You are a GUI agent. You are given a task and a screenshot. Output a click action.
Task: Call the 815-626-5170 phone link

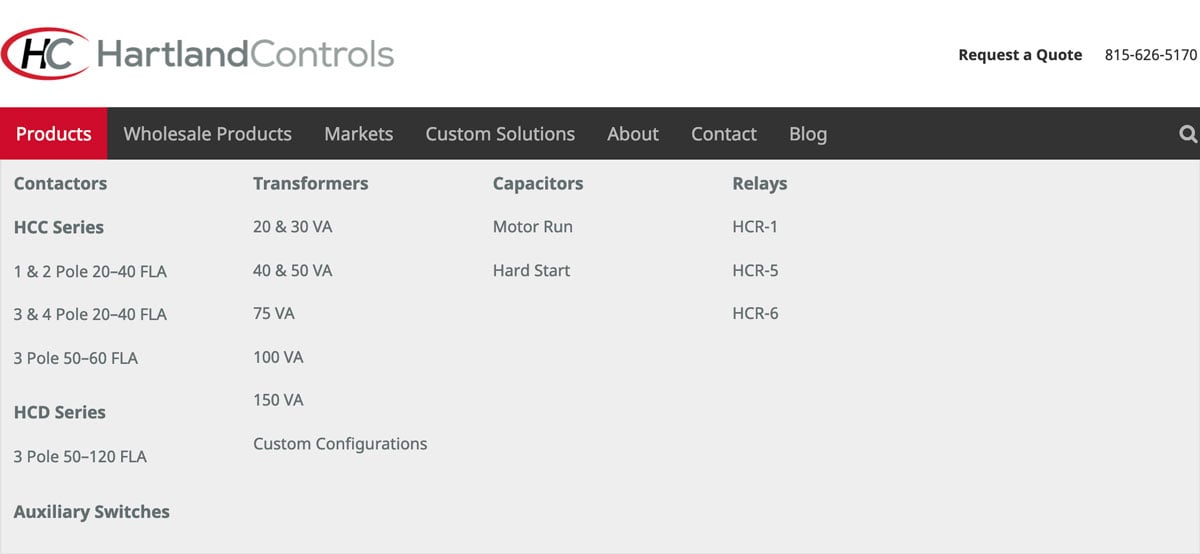1150,55
